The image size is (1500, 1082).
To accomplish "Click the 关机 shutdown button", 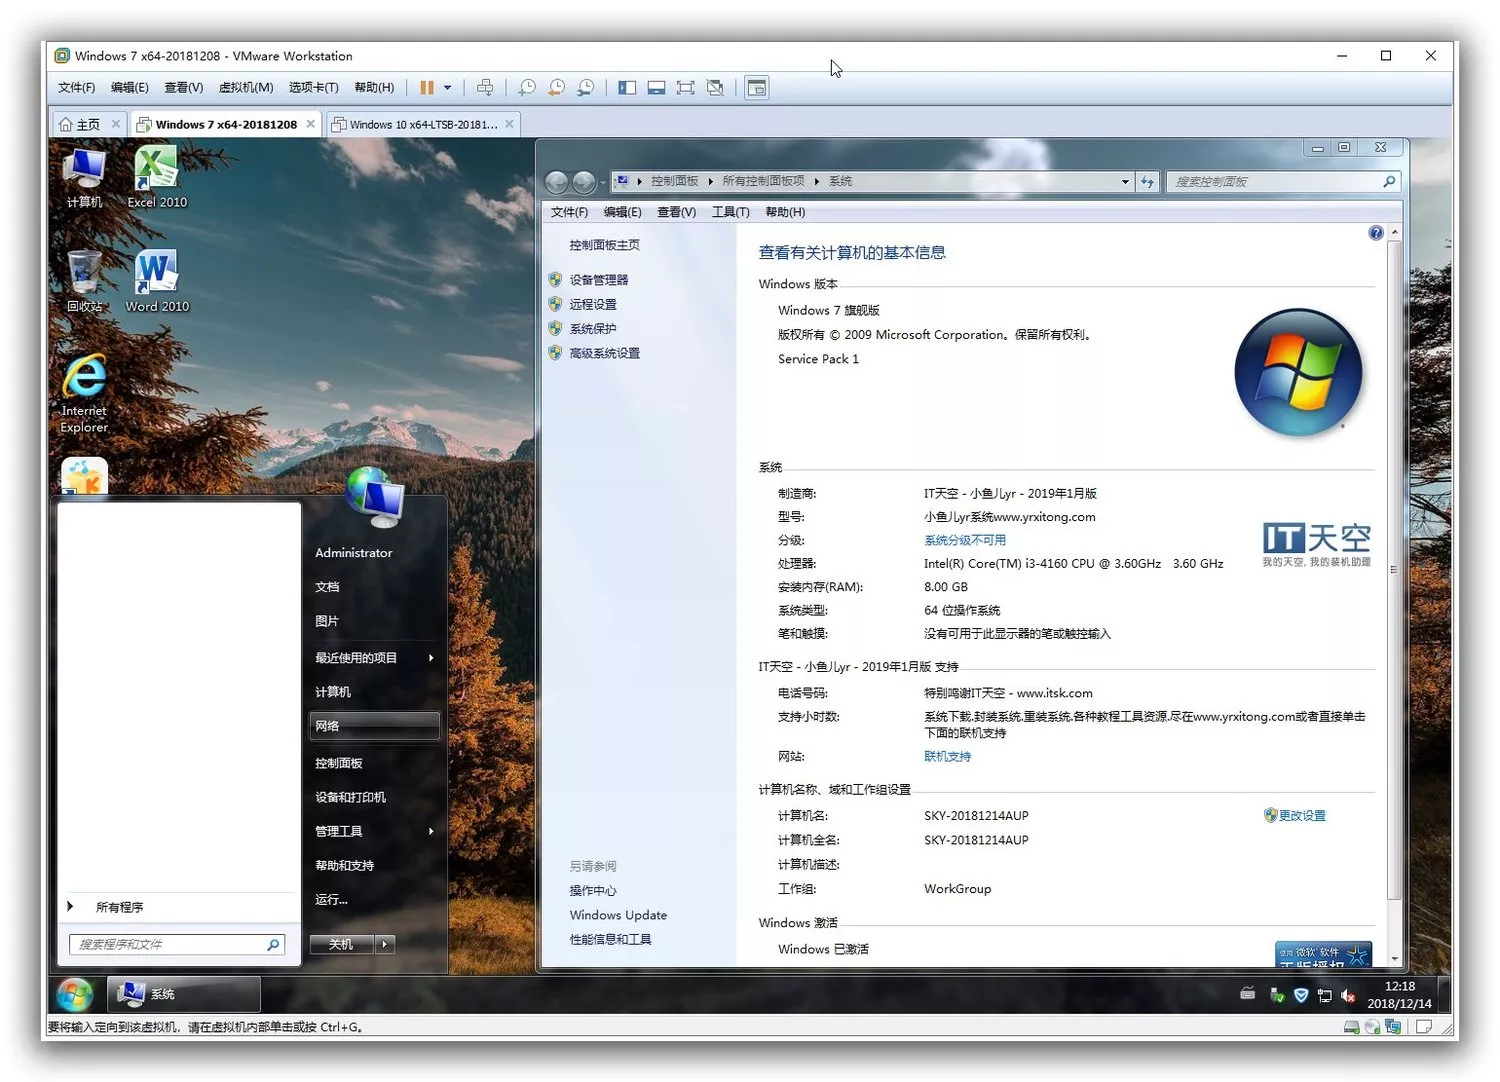I will pos(341,944).
